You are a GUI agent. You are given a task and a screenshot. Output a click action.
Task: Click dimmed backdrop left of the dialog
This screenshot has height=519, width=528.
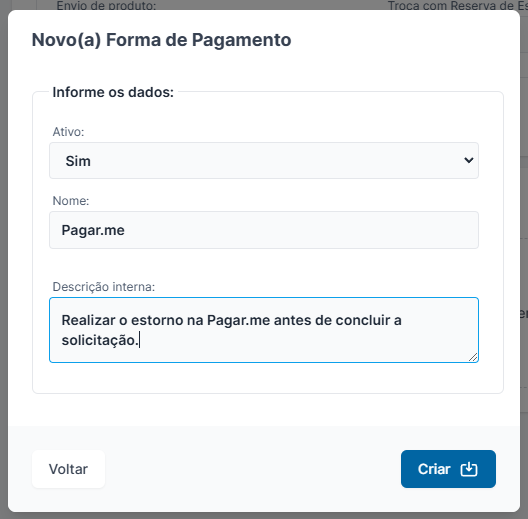(4, 259)
